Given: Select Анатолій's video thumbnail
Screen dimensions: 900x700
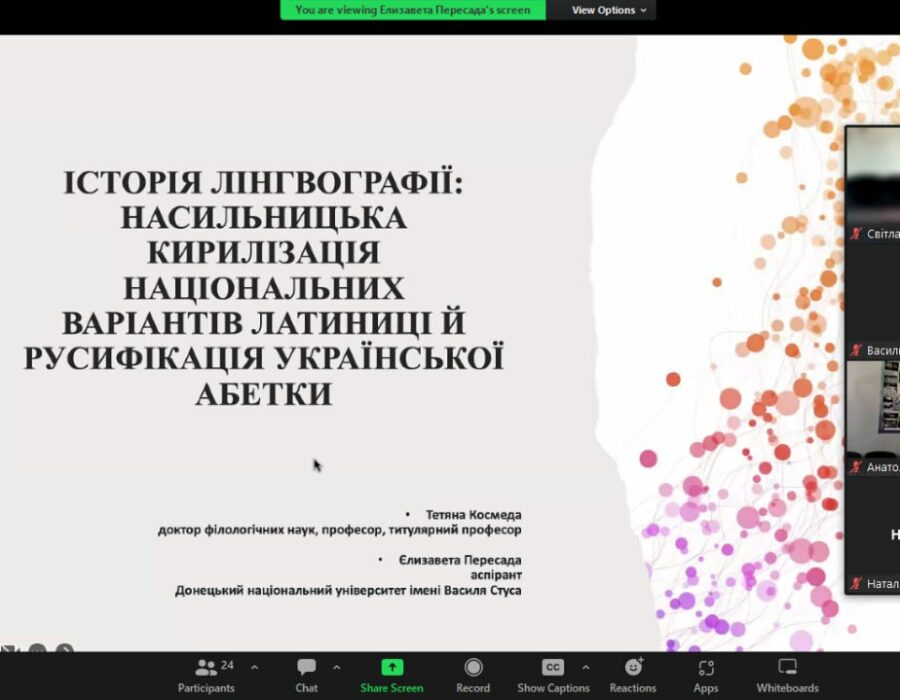Looking at the screenshot, I should click(x=873, y=408).
